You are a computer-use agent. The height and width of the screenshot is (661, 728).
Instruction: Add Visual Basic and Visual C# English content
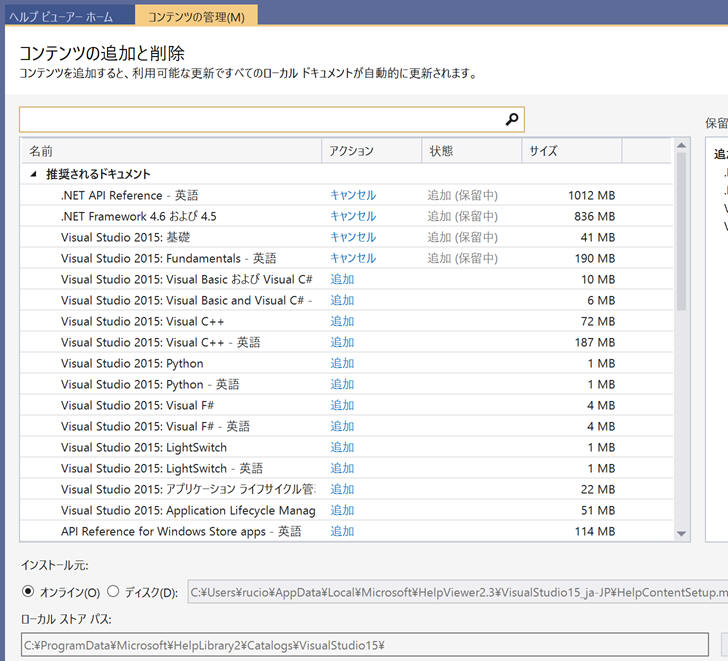[x=342, y=300]
